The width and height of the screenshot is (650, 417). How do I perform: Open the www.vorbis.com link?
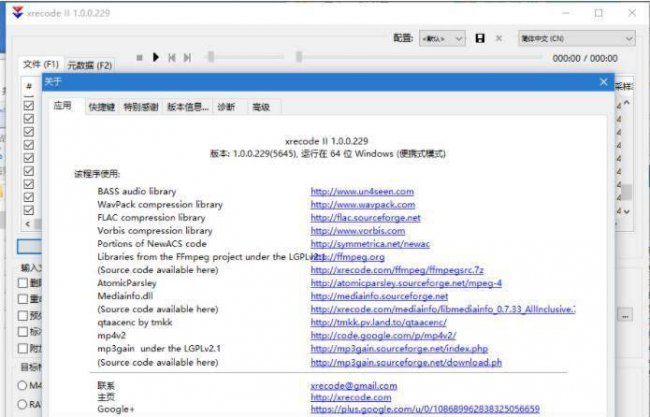(x=358, y=231)
